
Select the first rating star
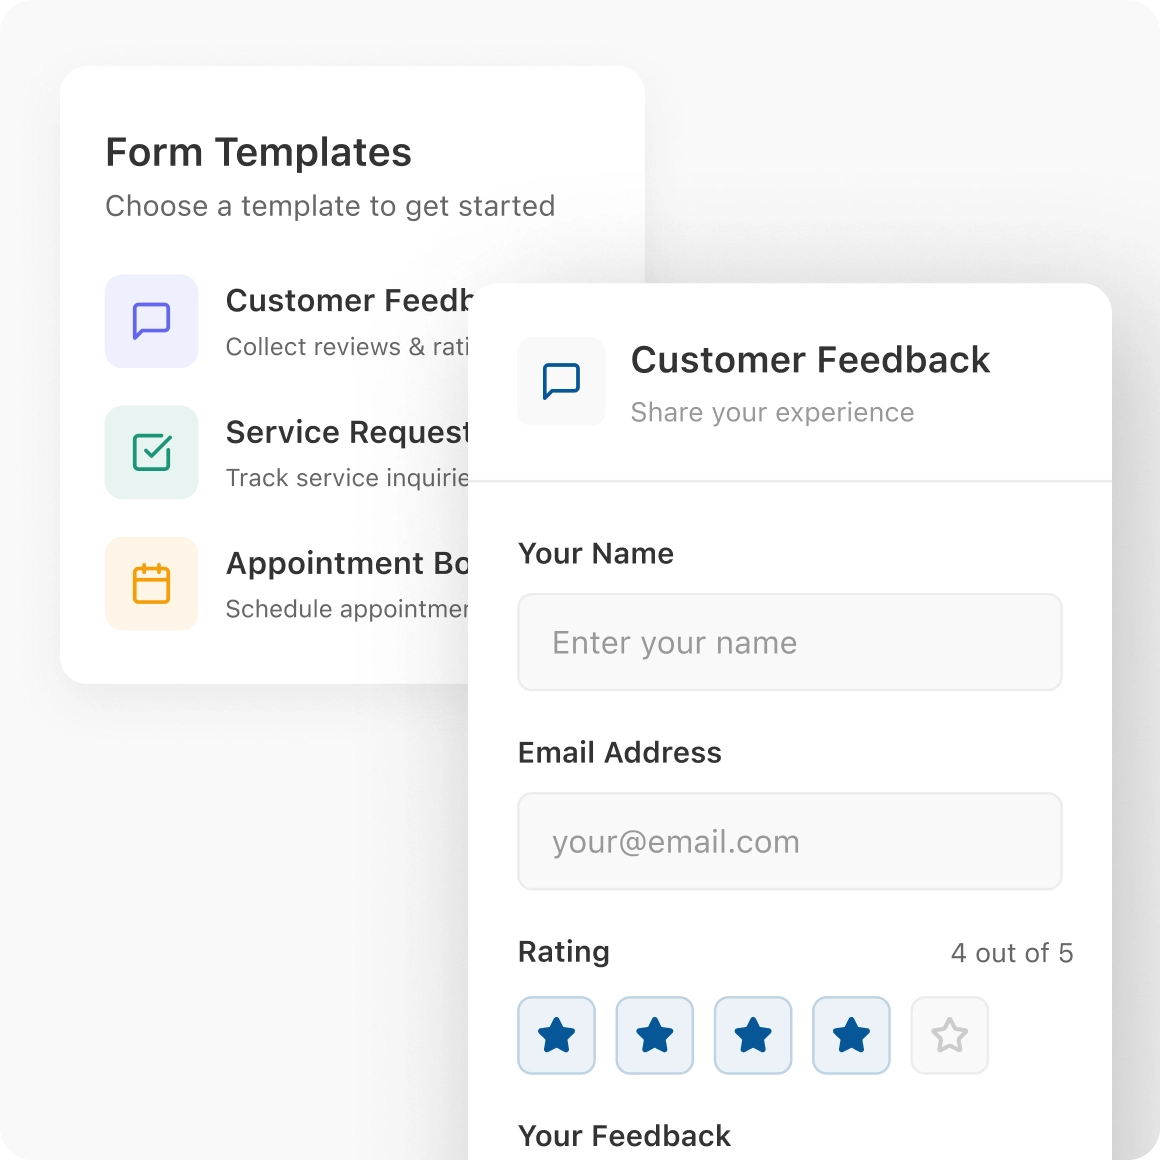(x=557, y=1036)
